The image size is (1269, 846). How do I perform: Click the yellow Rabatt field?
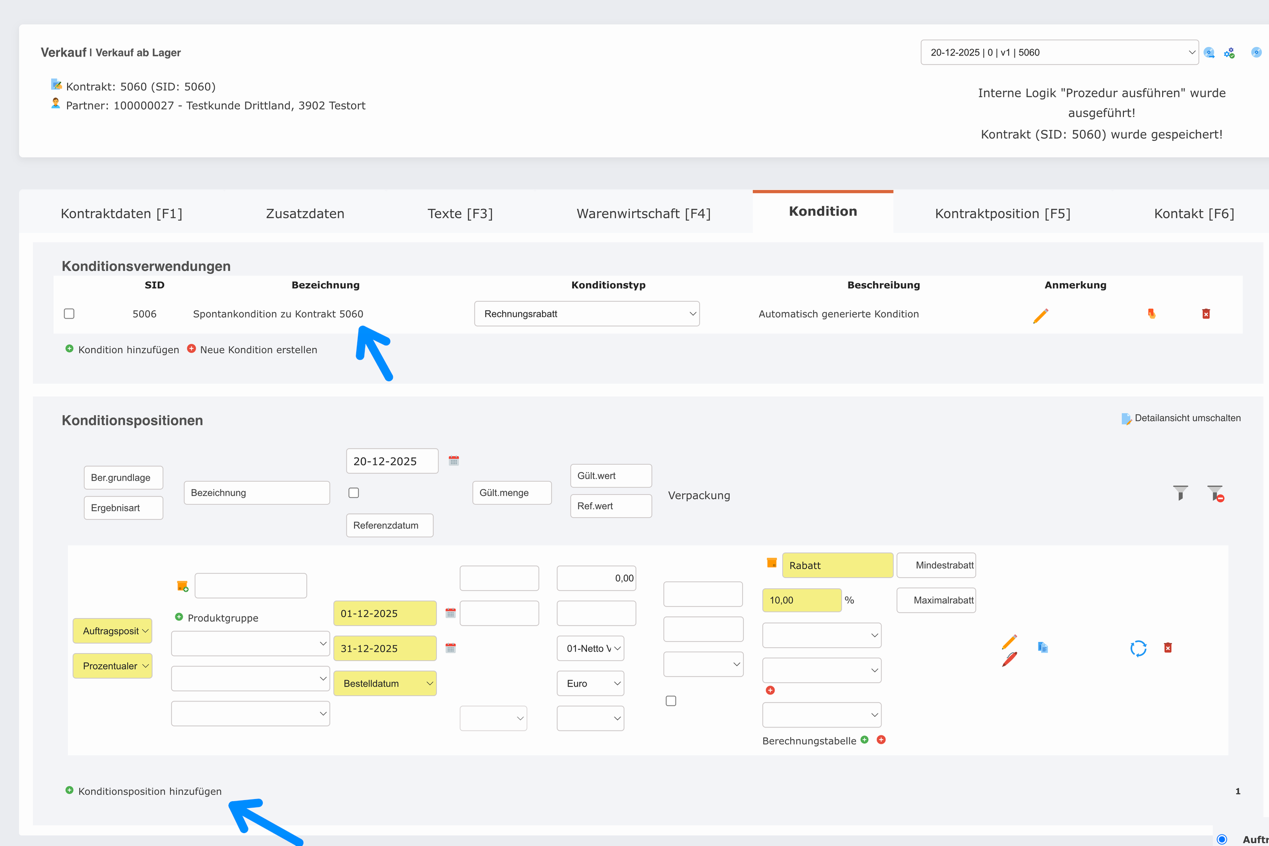(837, 566)
